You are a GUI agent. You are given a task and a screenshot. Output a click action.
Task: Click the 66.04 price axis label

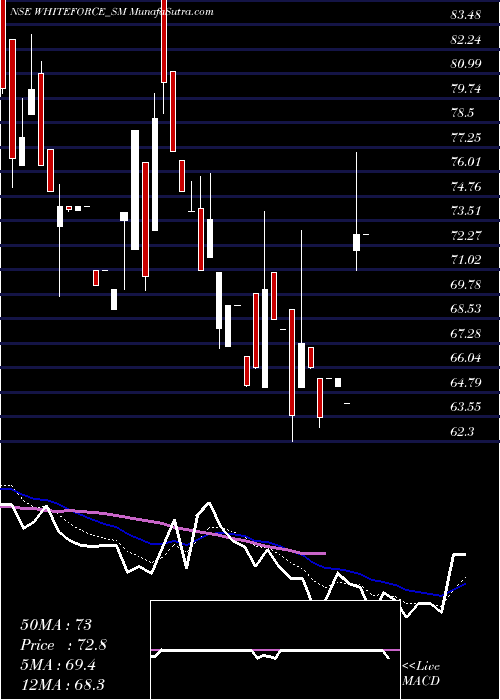pos(466,358)
